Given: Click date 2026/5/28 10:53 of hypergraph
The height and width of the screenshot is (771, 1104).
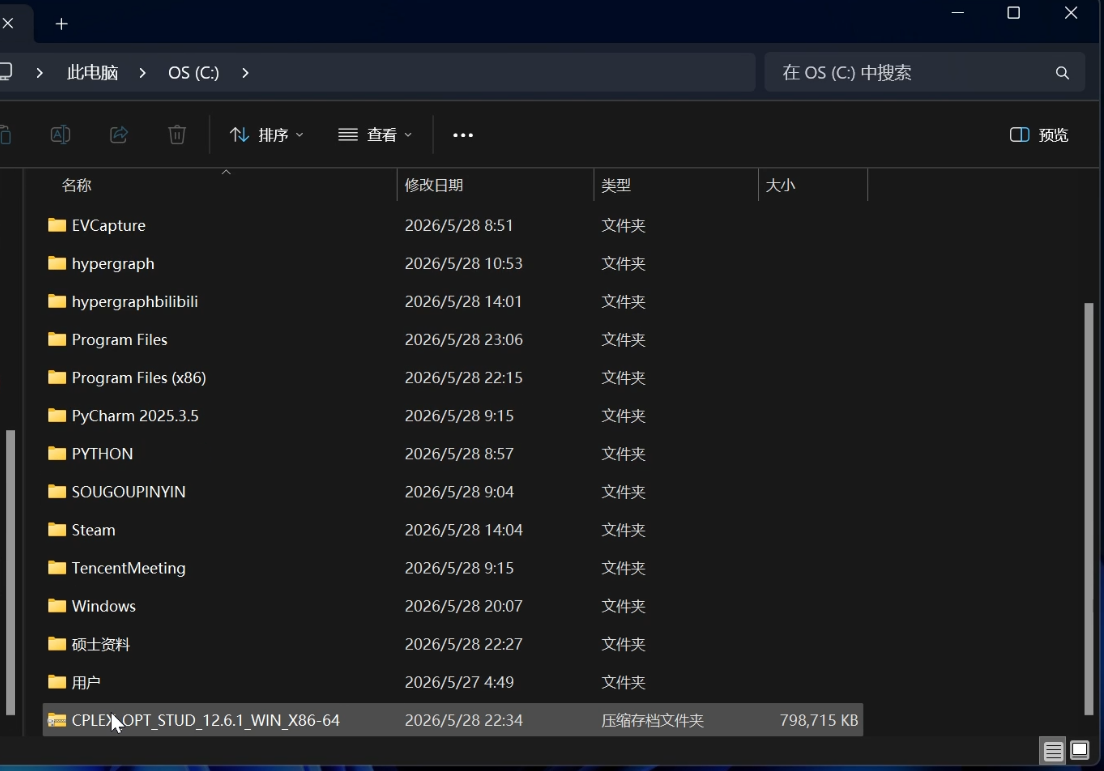Looking at the screenshot, I should pos(463,263).
